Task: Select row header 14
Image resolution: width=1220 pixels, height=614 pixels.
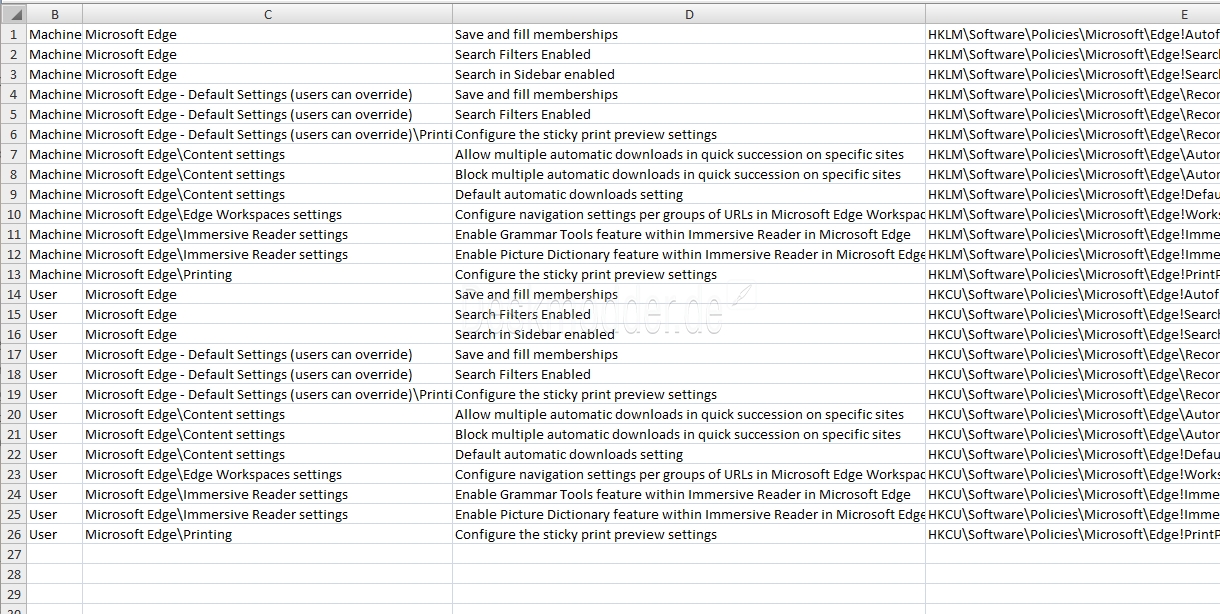Action: coord(13,294)
